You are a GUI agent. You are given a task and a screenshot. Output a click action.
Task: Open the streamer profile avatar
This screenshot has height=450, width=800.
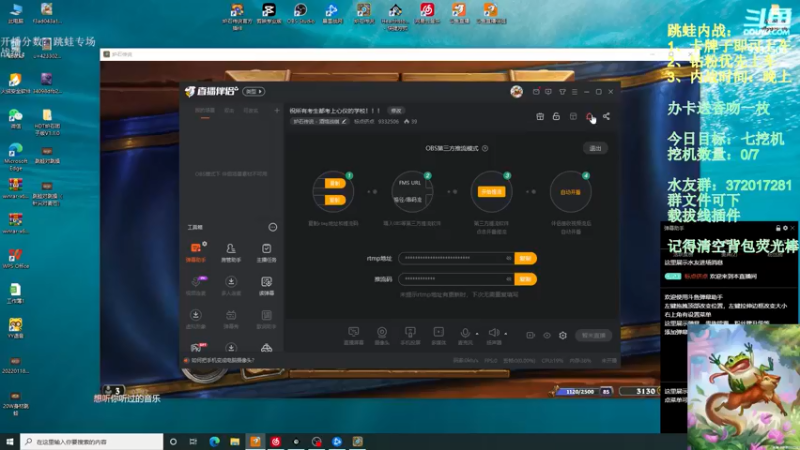pyautogui.click(x=516, y=91)
